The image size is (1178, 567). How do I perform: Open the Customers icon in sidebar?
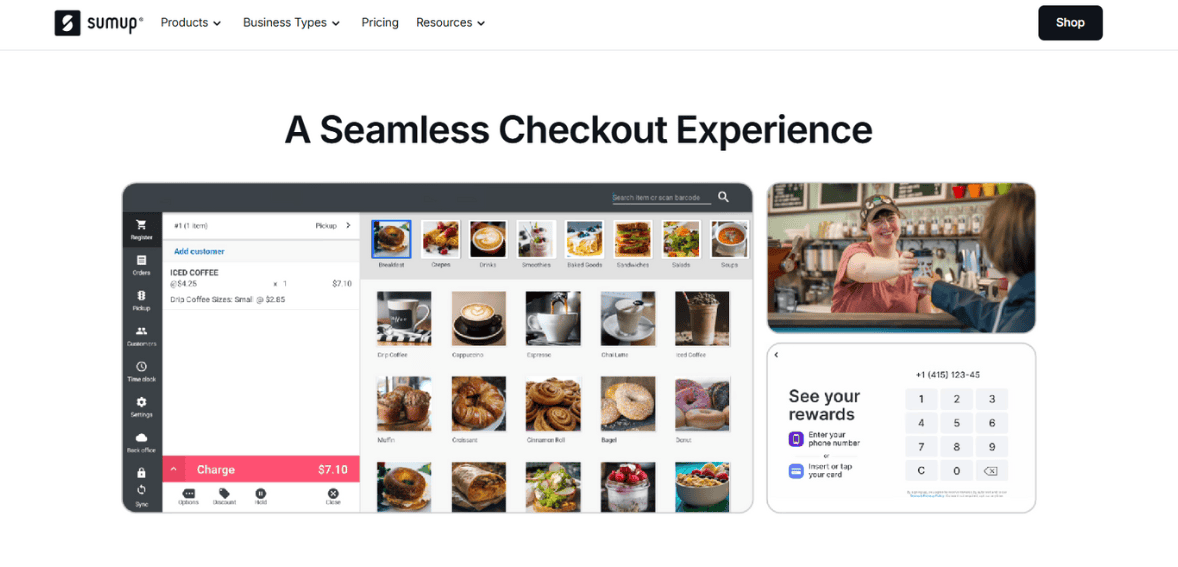(141, 330)
